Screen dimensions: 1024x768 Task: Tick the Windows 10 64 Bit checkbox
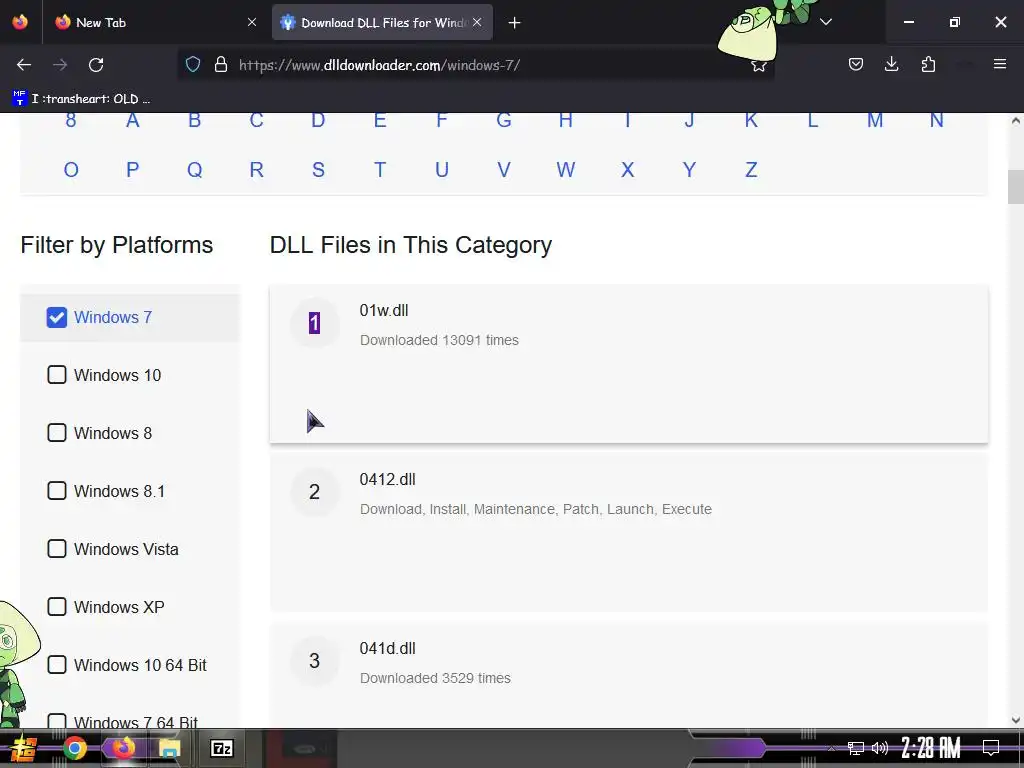click(x=57, y=665)
